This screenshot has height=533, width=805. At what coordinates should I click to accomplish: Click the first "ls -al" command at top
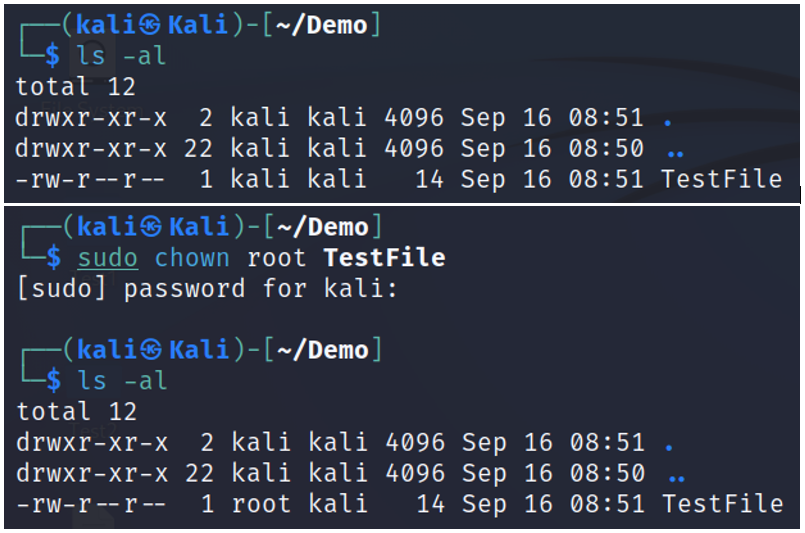[x=122, y=56]
